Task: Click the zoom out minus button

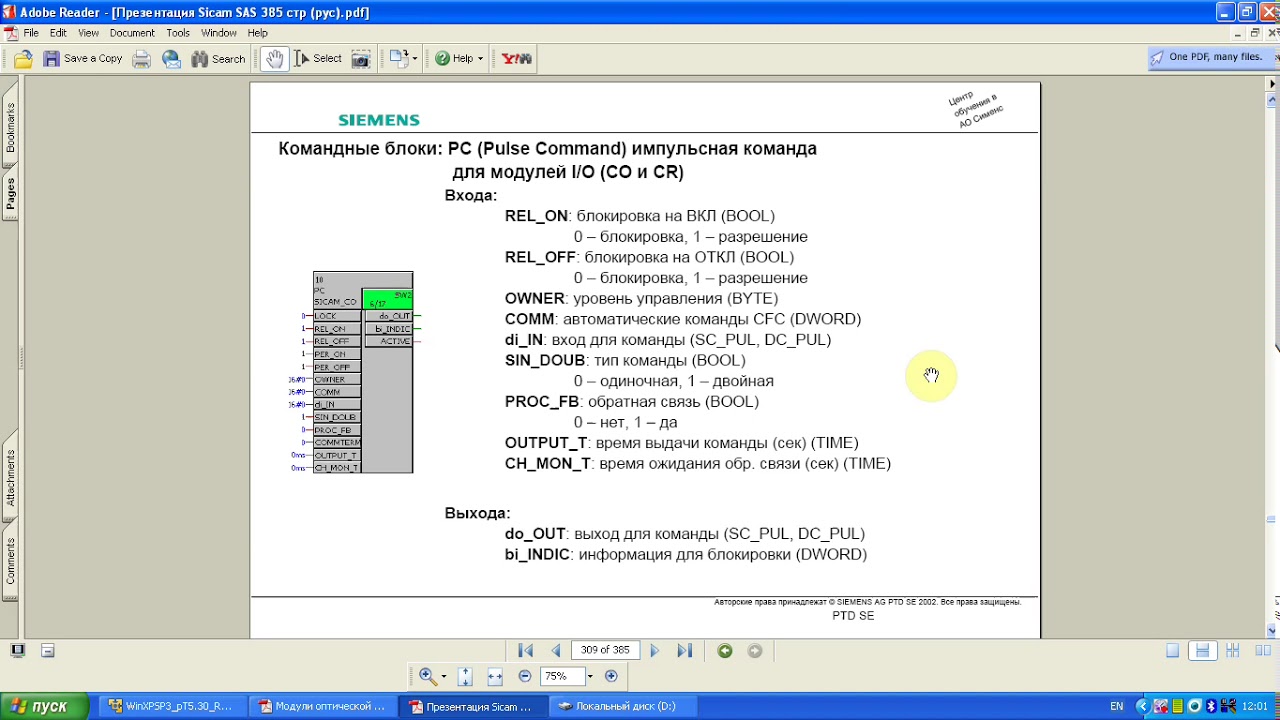Action: tap(525, 677)
